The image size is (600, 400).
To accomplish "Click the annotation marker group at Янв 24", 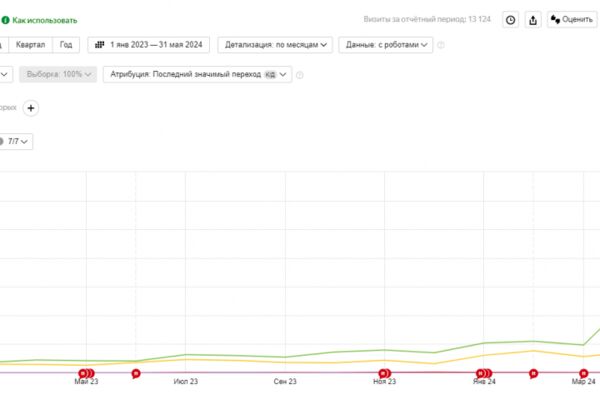I will point(484,374).
